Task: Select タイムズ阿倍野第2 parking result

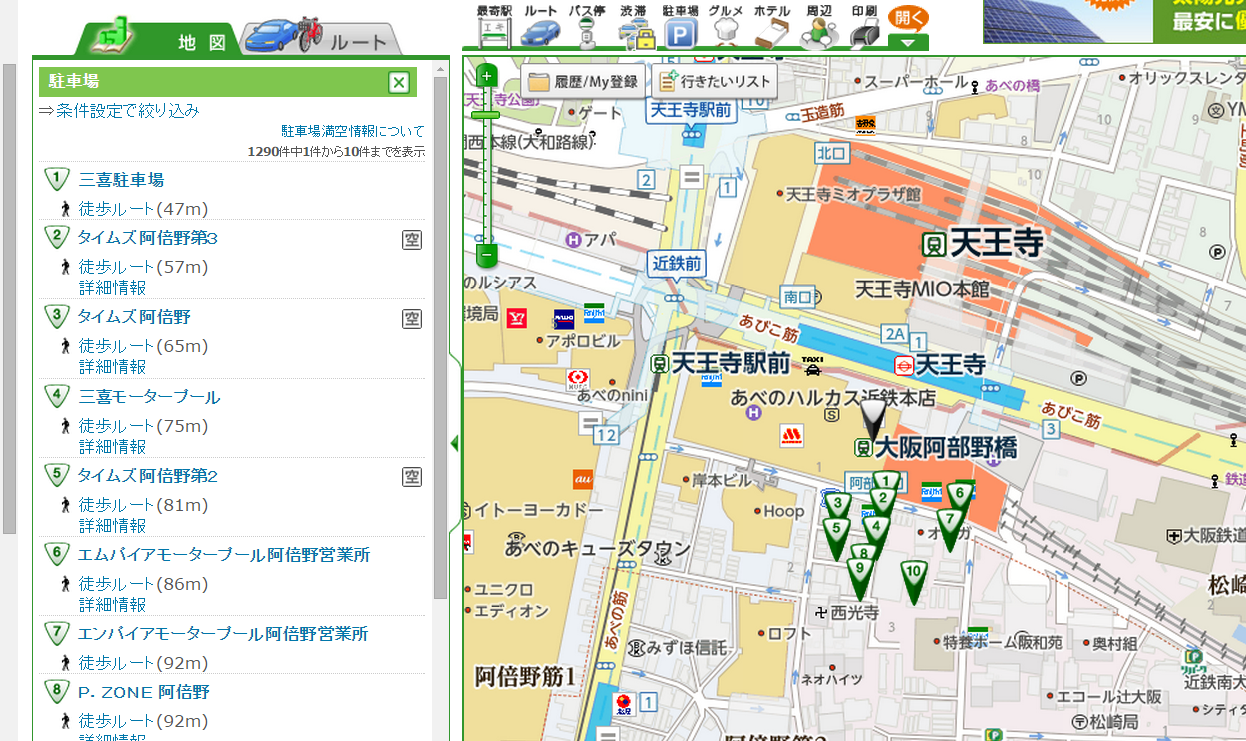Action: 147,476
